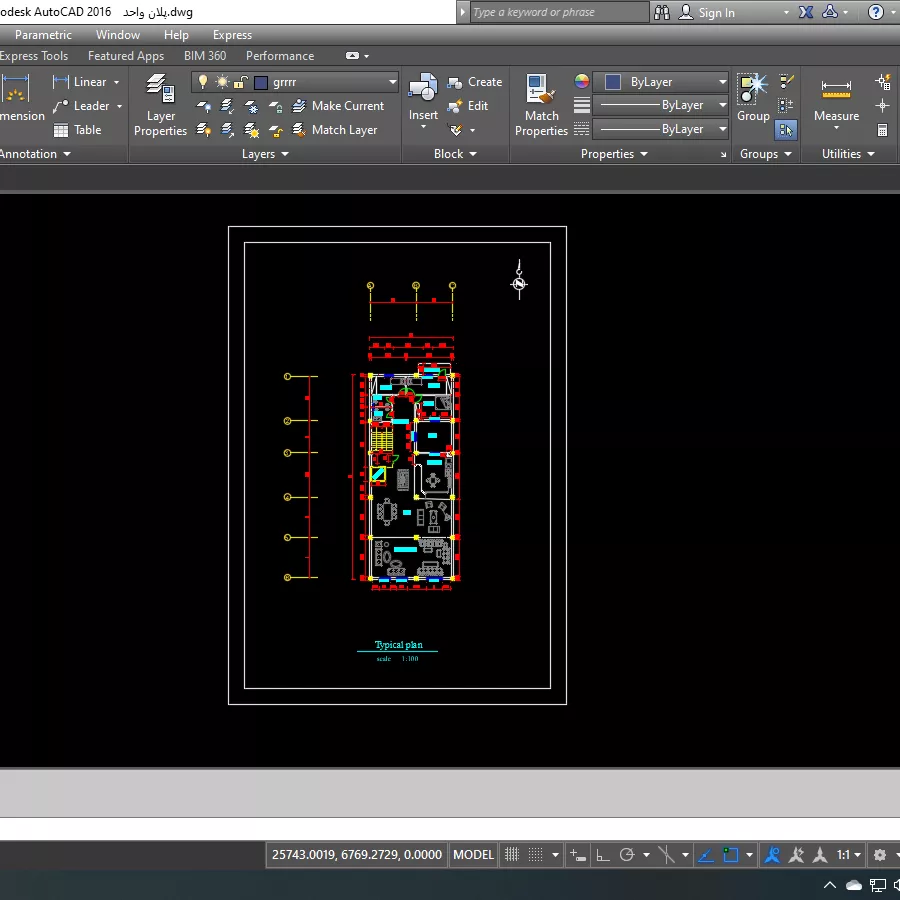Click the Match Properties tool
Screen dimensions: 900x900
[541, 105]
